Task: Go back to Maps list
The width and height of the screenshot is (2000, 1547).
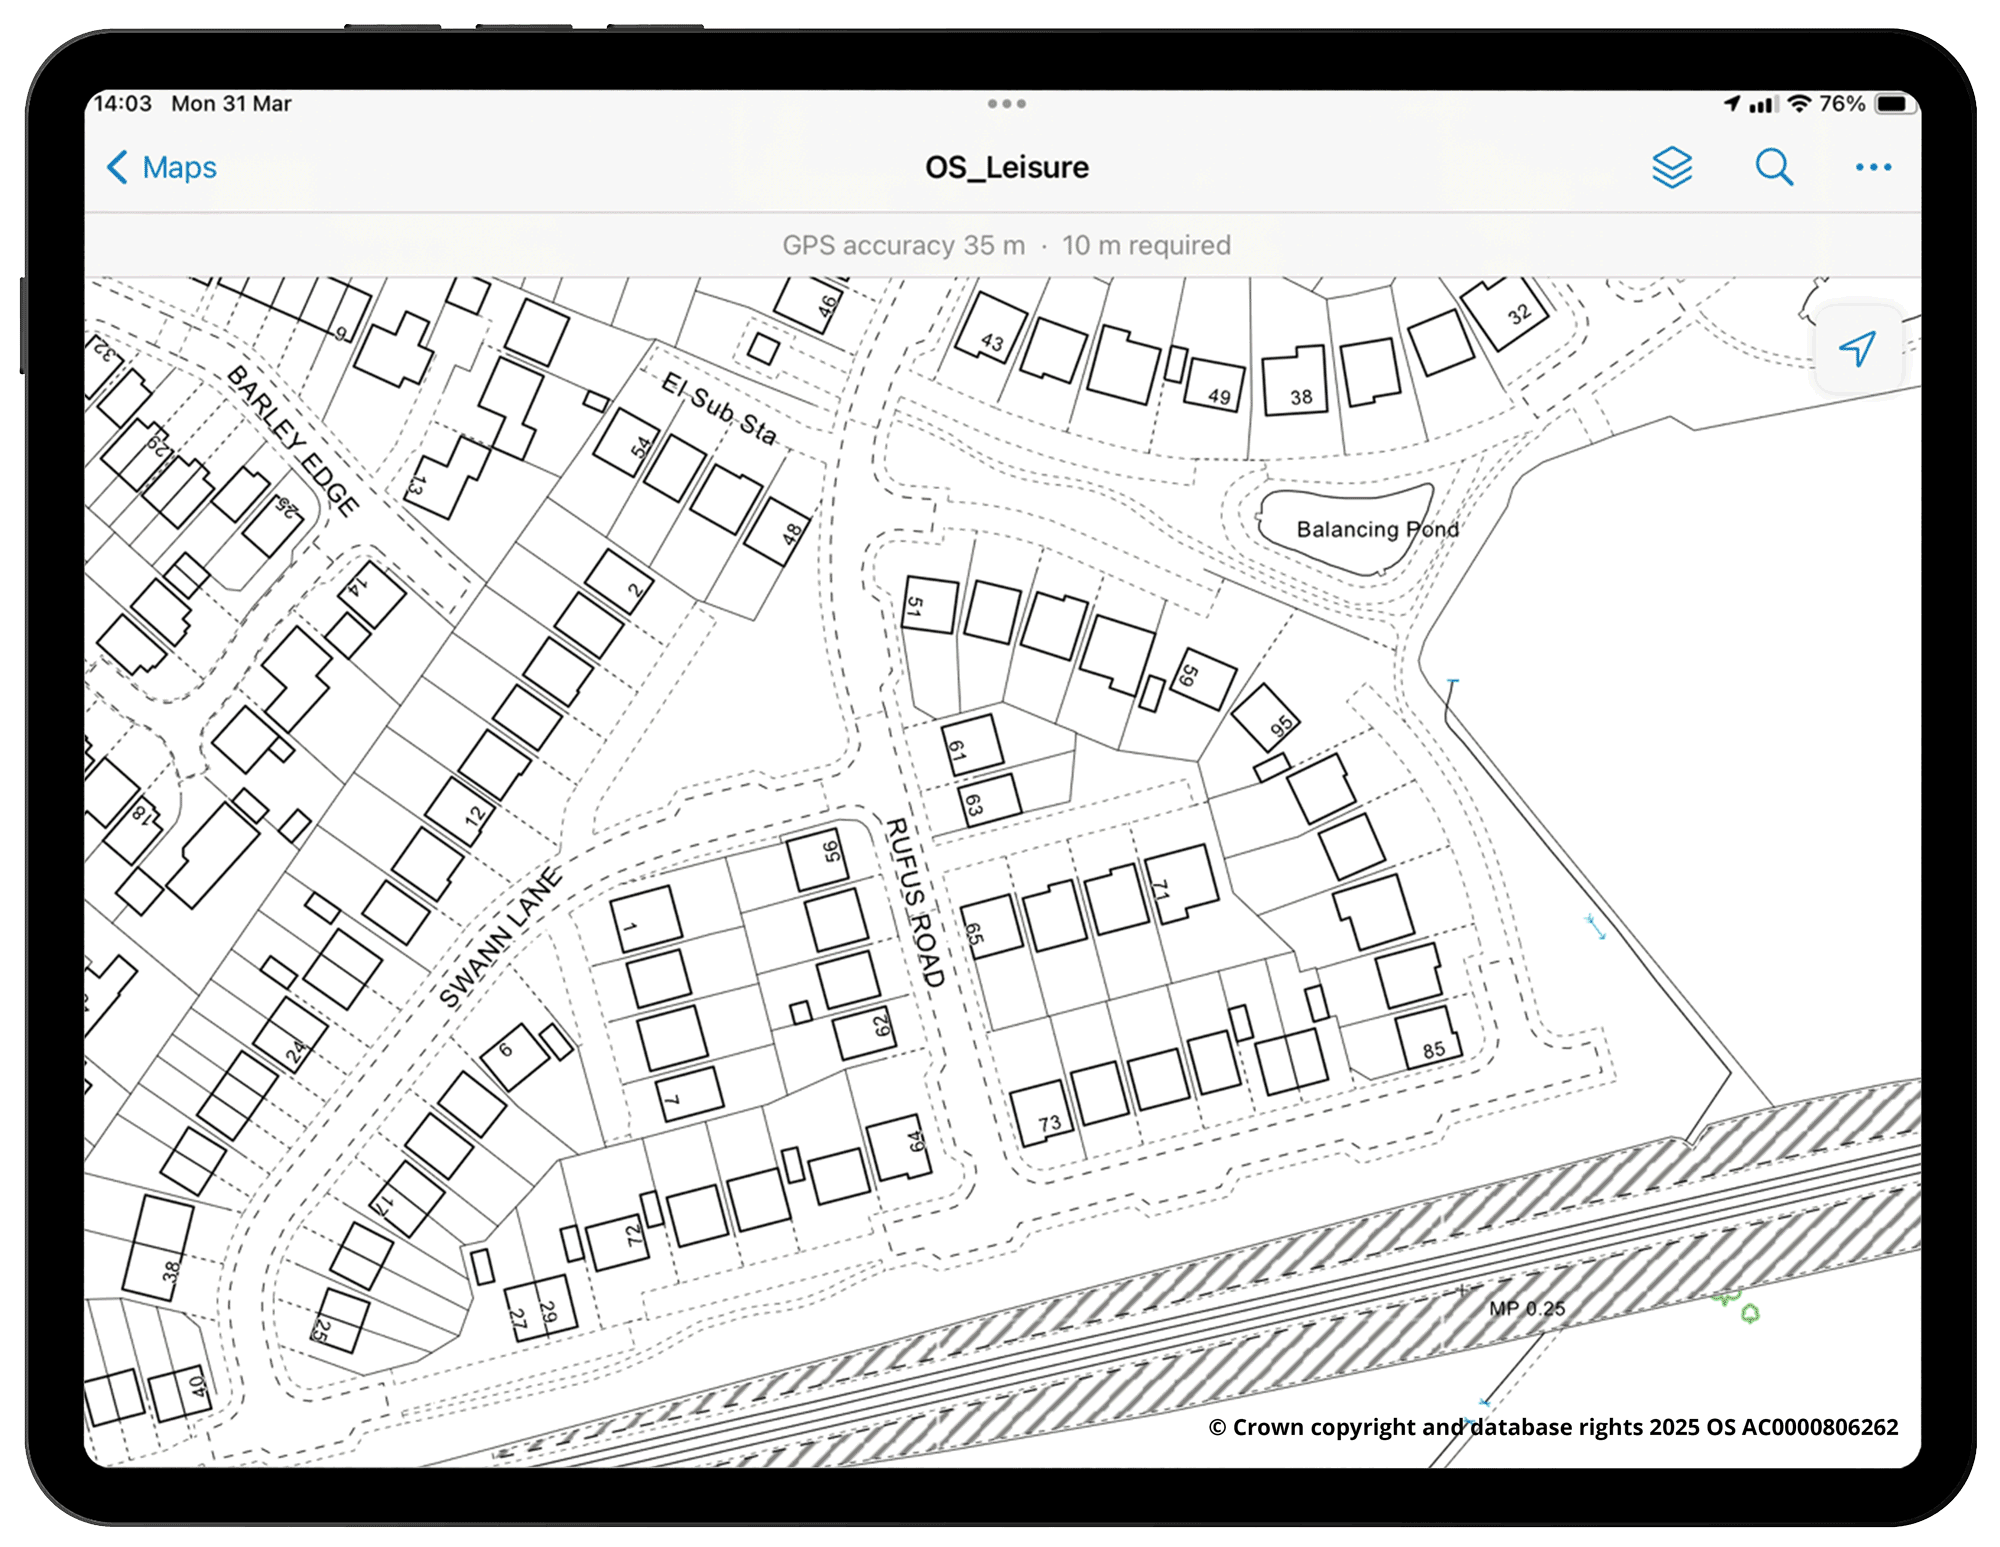Action: [178, 167]
